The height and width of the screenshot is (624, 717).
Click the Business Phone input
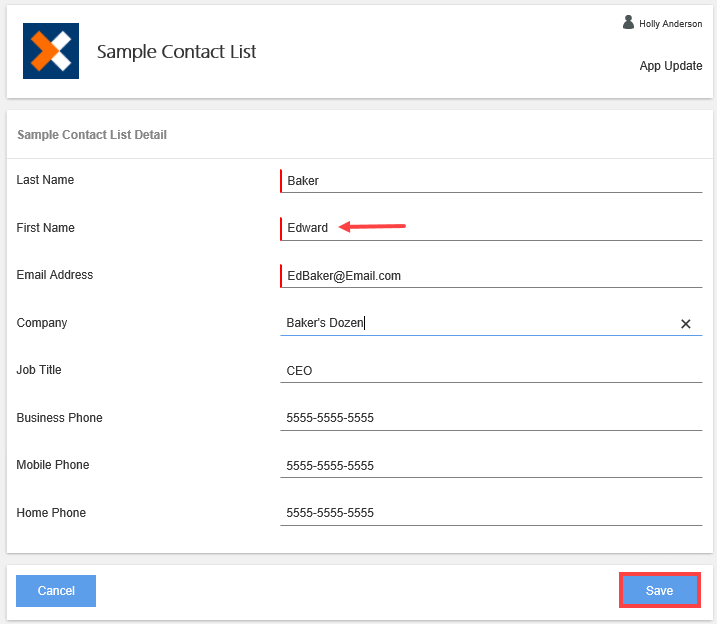pyautogui.click(x=490, y=418)
